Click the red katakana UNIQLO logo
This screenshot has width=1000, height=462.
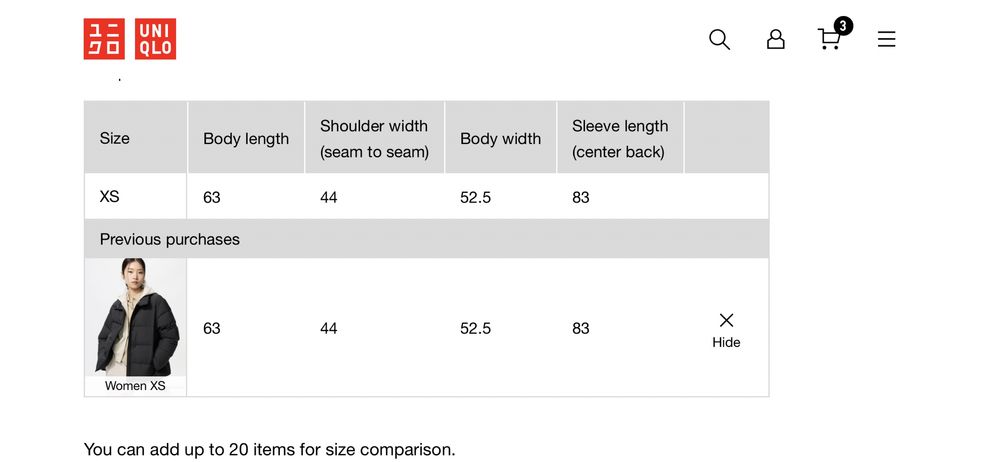(104, 39)
